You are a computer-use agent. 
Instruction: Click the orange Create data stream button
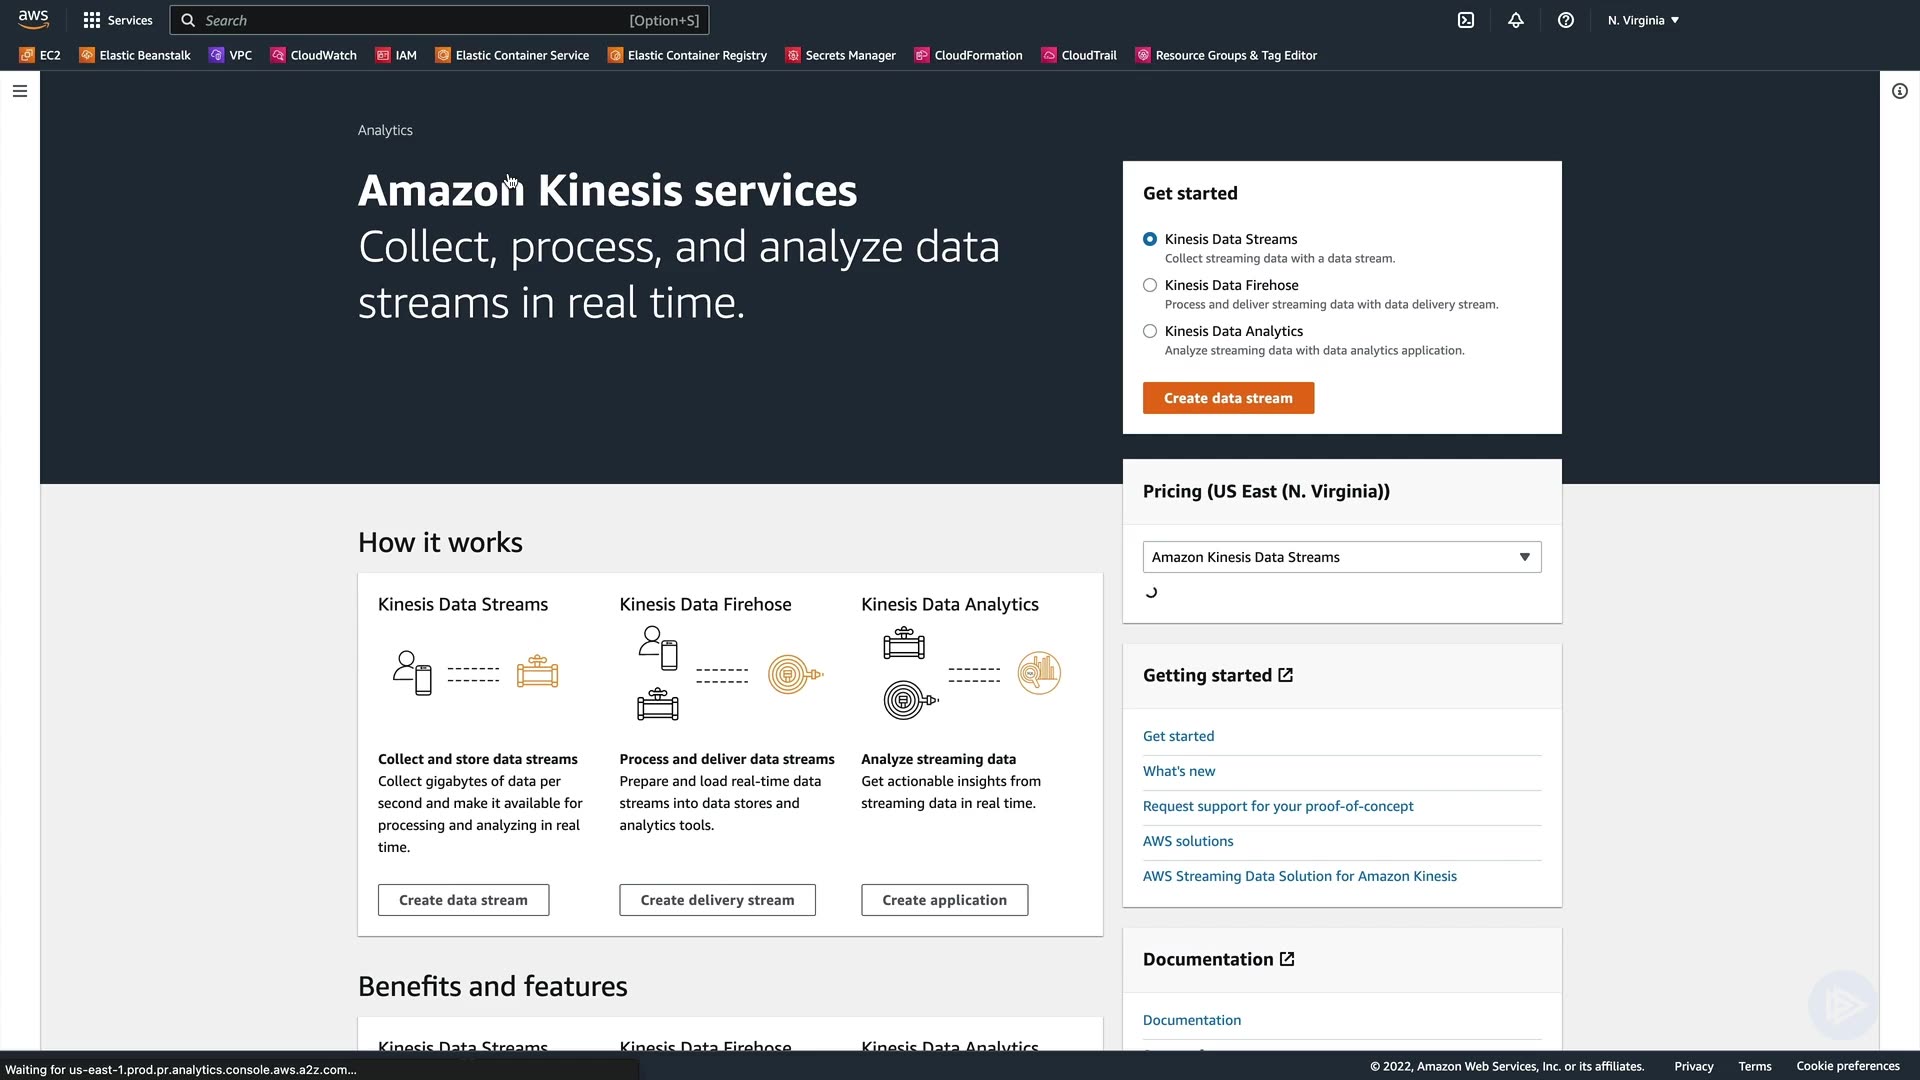point(1228,398)
